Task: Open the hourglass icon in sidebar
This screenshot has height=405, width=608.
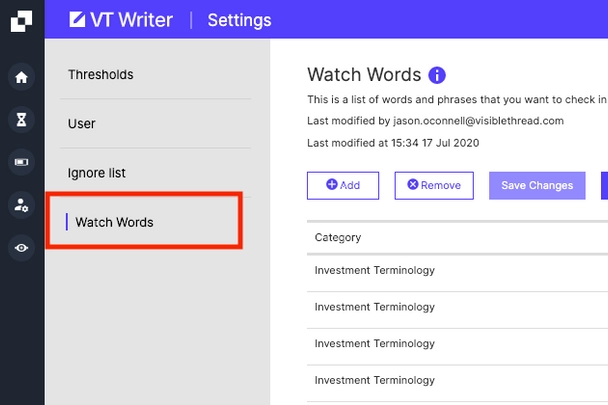Action: tap(21, 119)
